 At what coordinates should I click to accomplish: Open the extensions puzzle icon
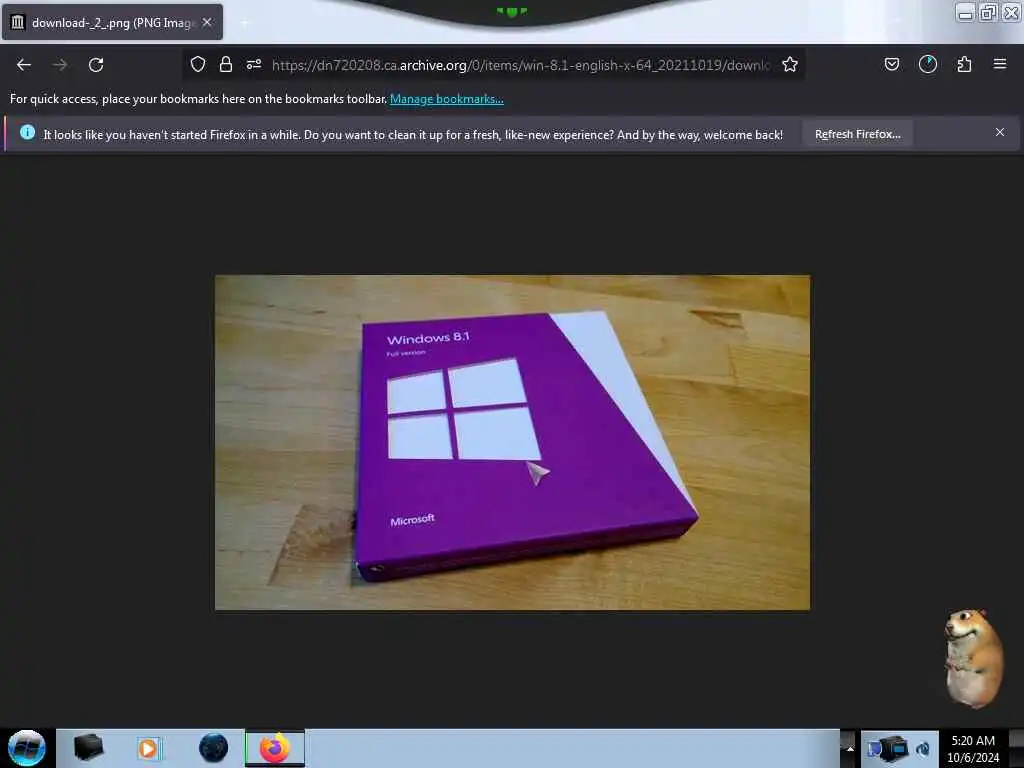coord(964,64)
